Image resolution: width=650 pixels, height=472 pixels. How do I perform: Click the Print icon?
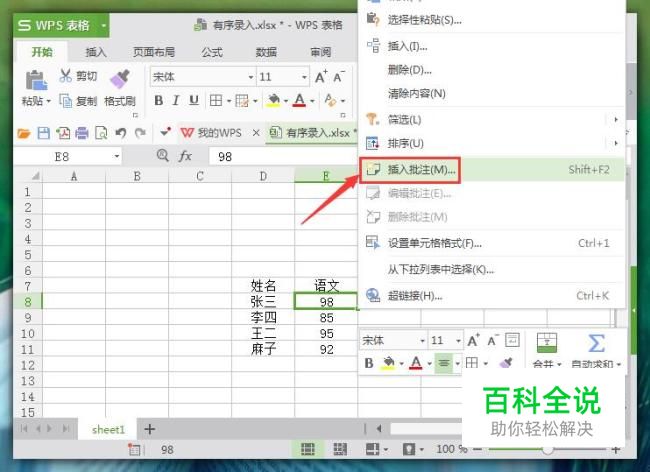82,133
